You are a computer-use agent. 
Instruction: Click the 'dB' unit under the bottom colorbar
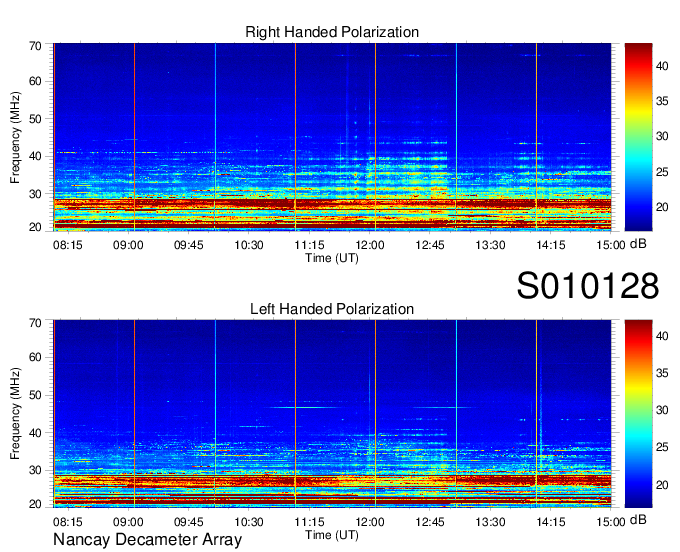638,520
